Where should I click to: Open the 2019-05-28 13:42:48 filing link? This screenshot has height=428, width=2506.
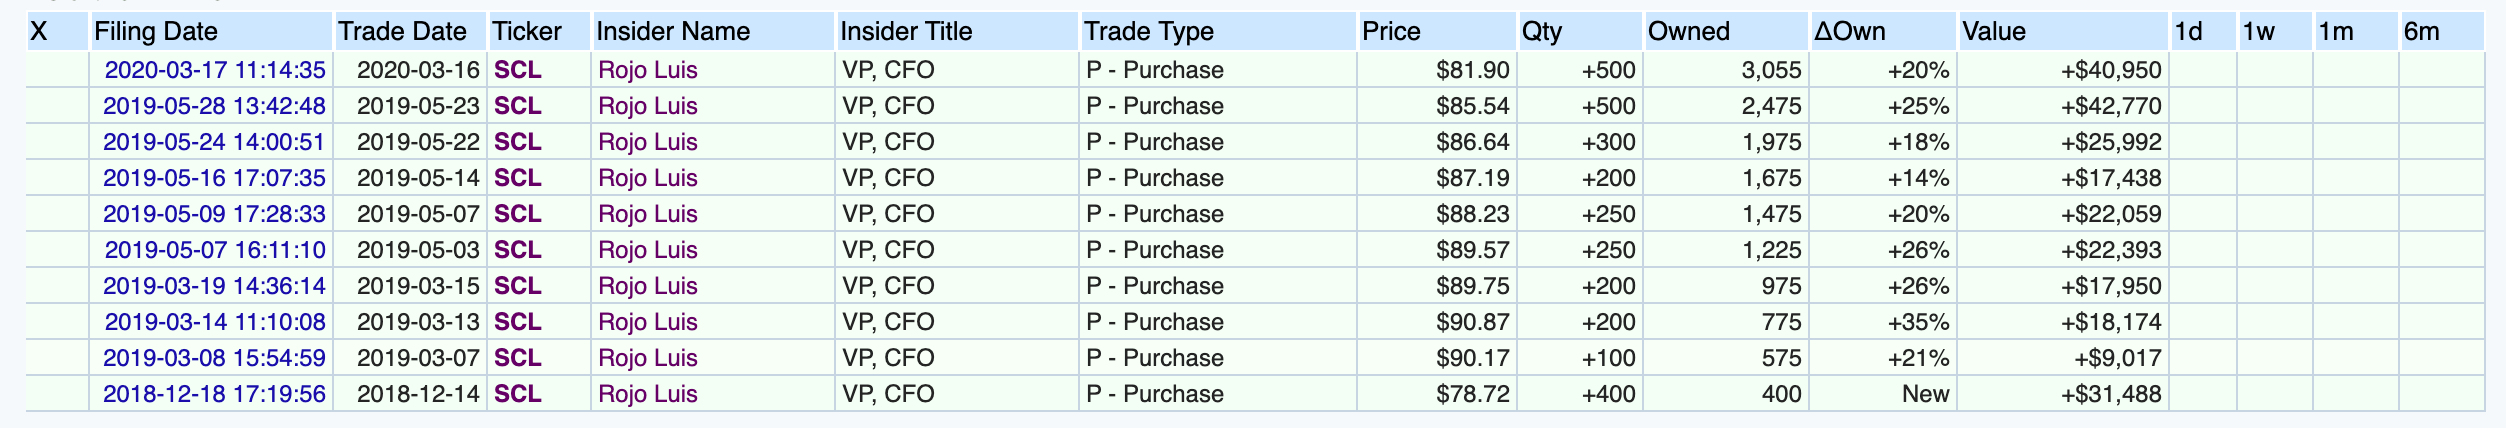pos(214,106)
